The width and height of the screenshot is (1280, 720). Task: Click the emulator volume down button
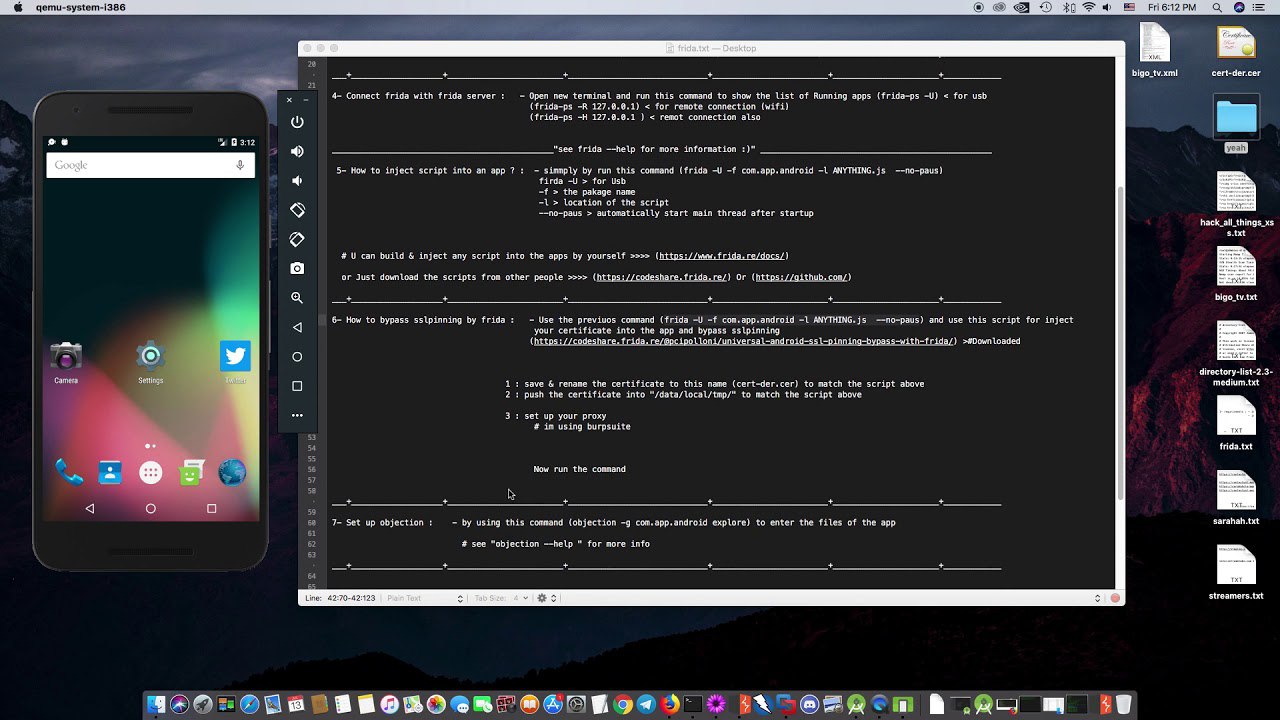(297, 180)
